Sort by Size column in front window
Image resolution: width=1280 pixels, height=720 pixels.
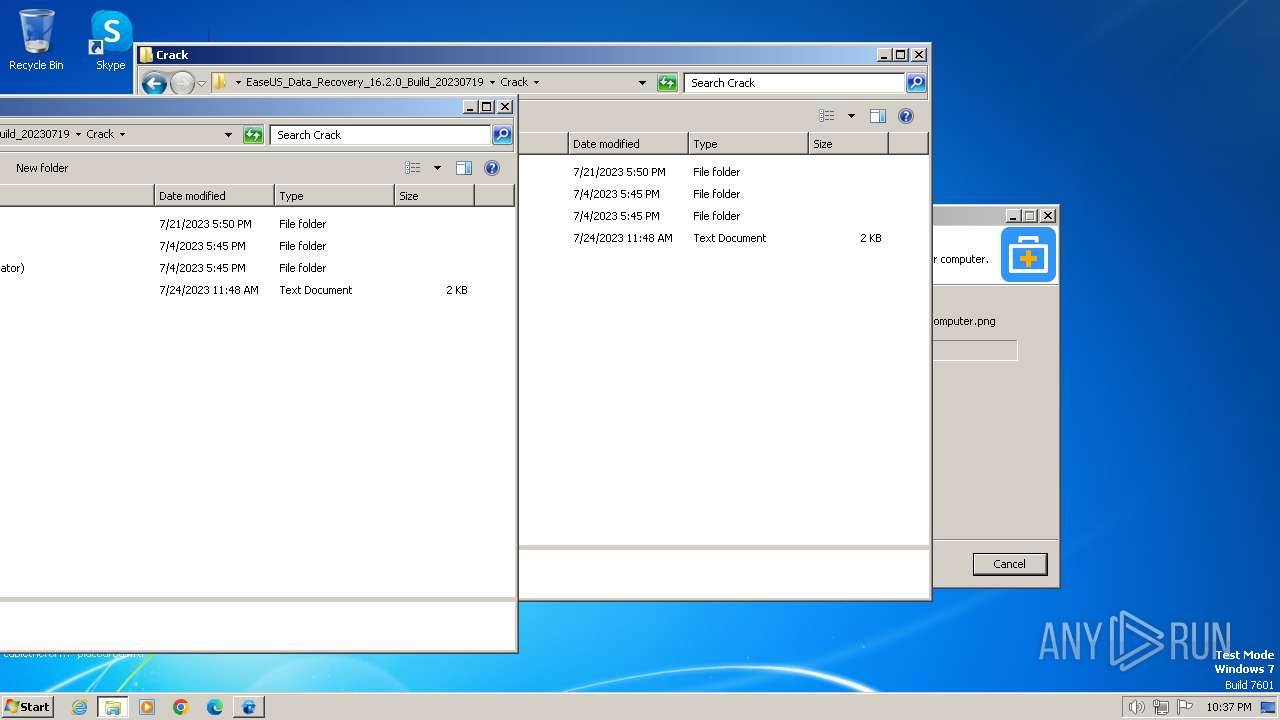click(434, 196)
